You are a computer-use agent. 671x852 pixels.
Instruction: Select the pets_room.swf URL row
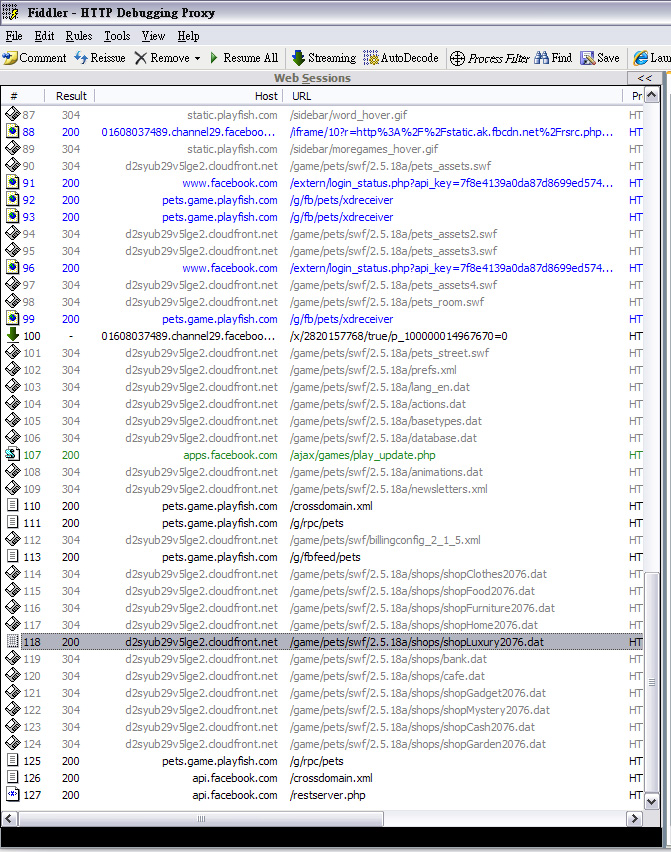[x=387, y=302]
